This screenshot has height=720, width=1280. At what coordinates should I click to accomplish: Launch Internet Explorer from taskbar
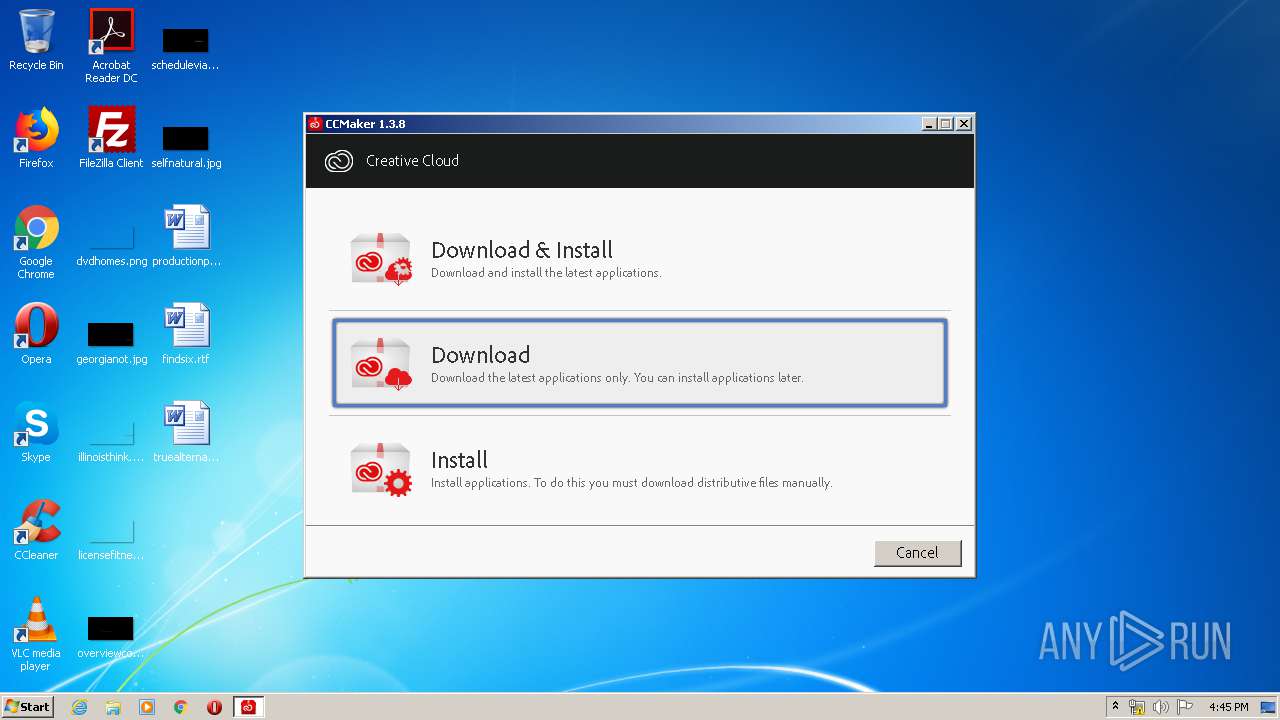79,707
